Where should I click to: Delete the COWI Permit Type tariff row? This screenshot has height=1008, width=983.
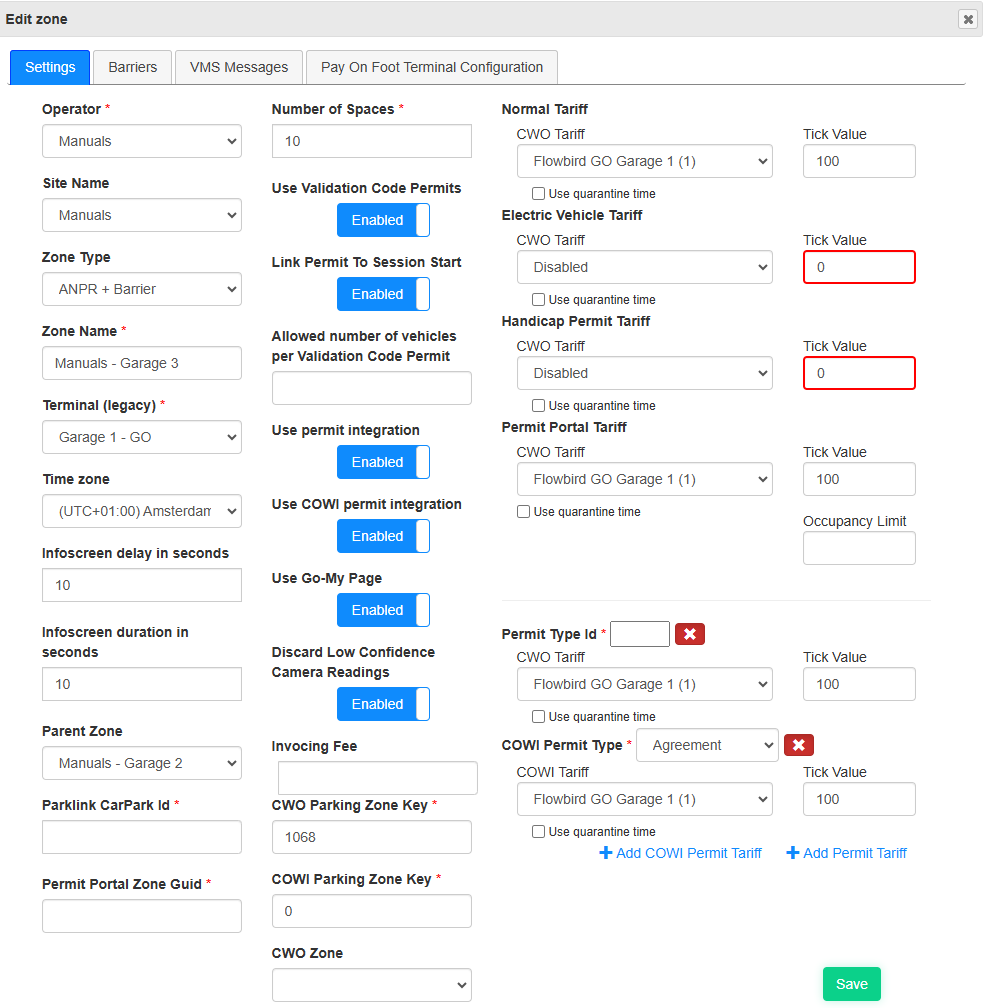pyautogui.click(x=798, y=745)
